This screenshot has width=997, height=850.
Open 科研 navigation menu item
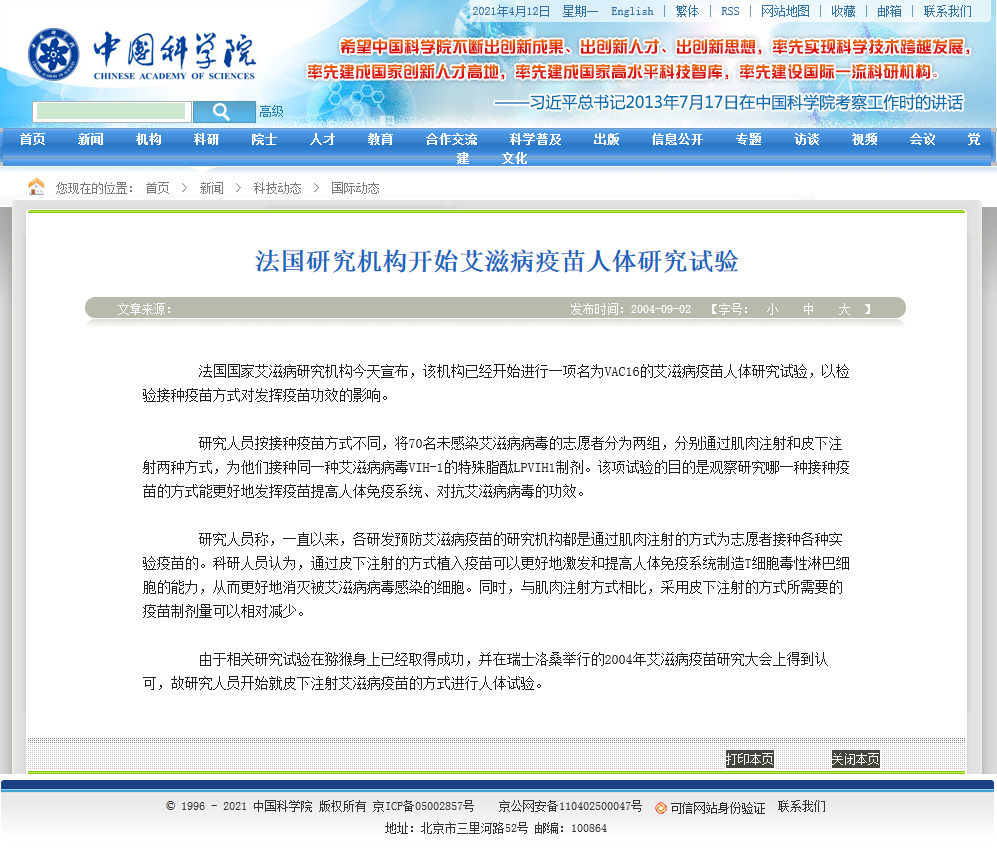pyautogui.click(x=206, y=139)
